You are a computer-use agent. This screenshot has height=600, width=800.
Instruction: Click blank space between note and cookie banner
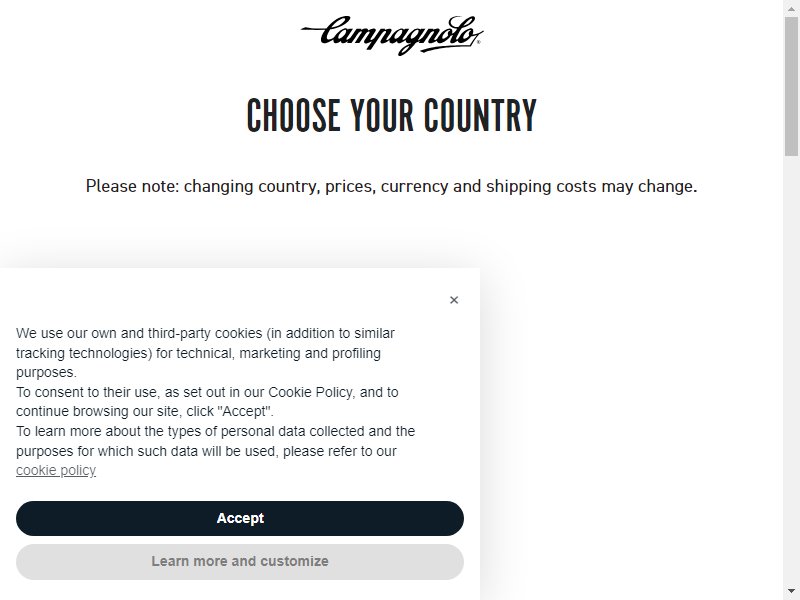pyautogui.click(x=391, y=232)
